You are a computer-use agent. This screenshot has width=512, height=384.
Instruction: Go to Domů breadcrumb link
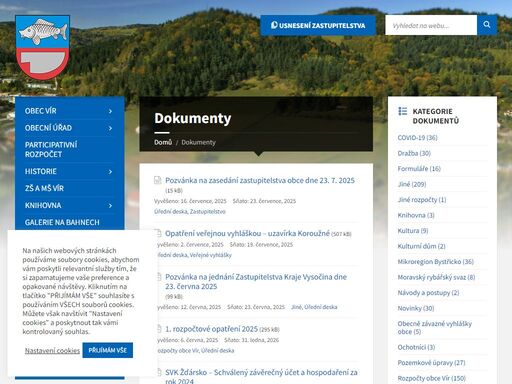163,142
